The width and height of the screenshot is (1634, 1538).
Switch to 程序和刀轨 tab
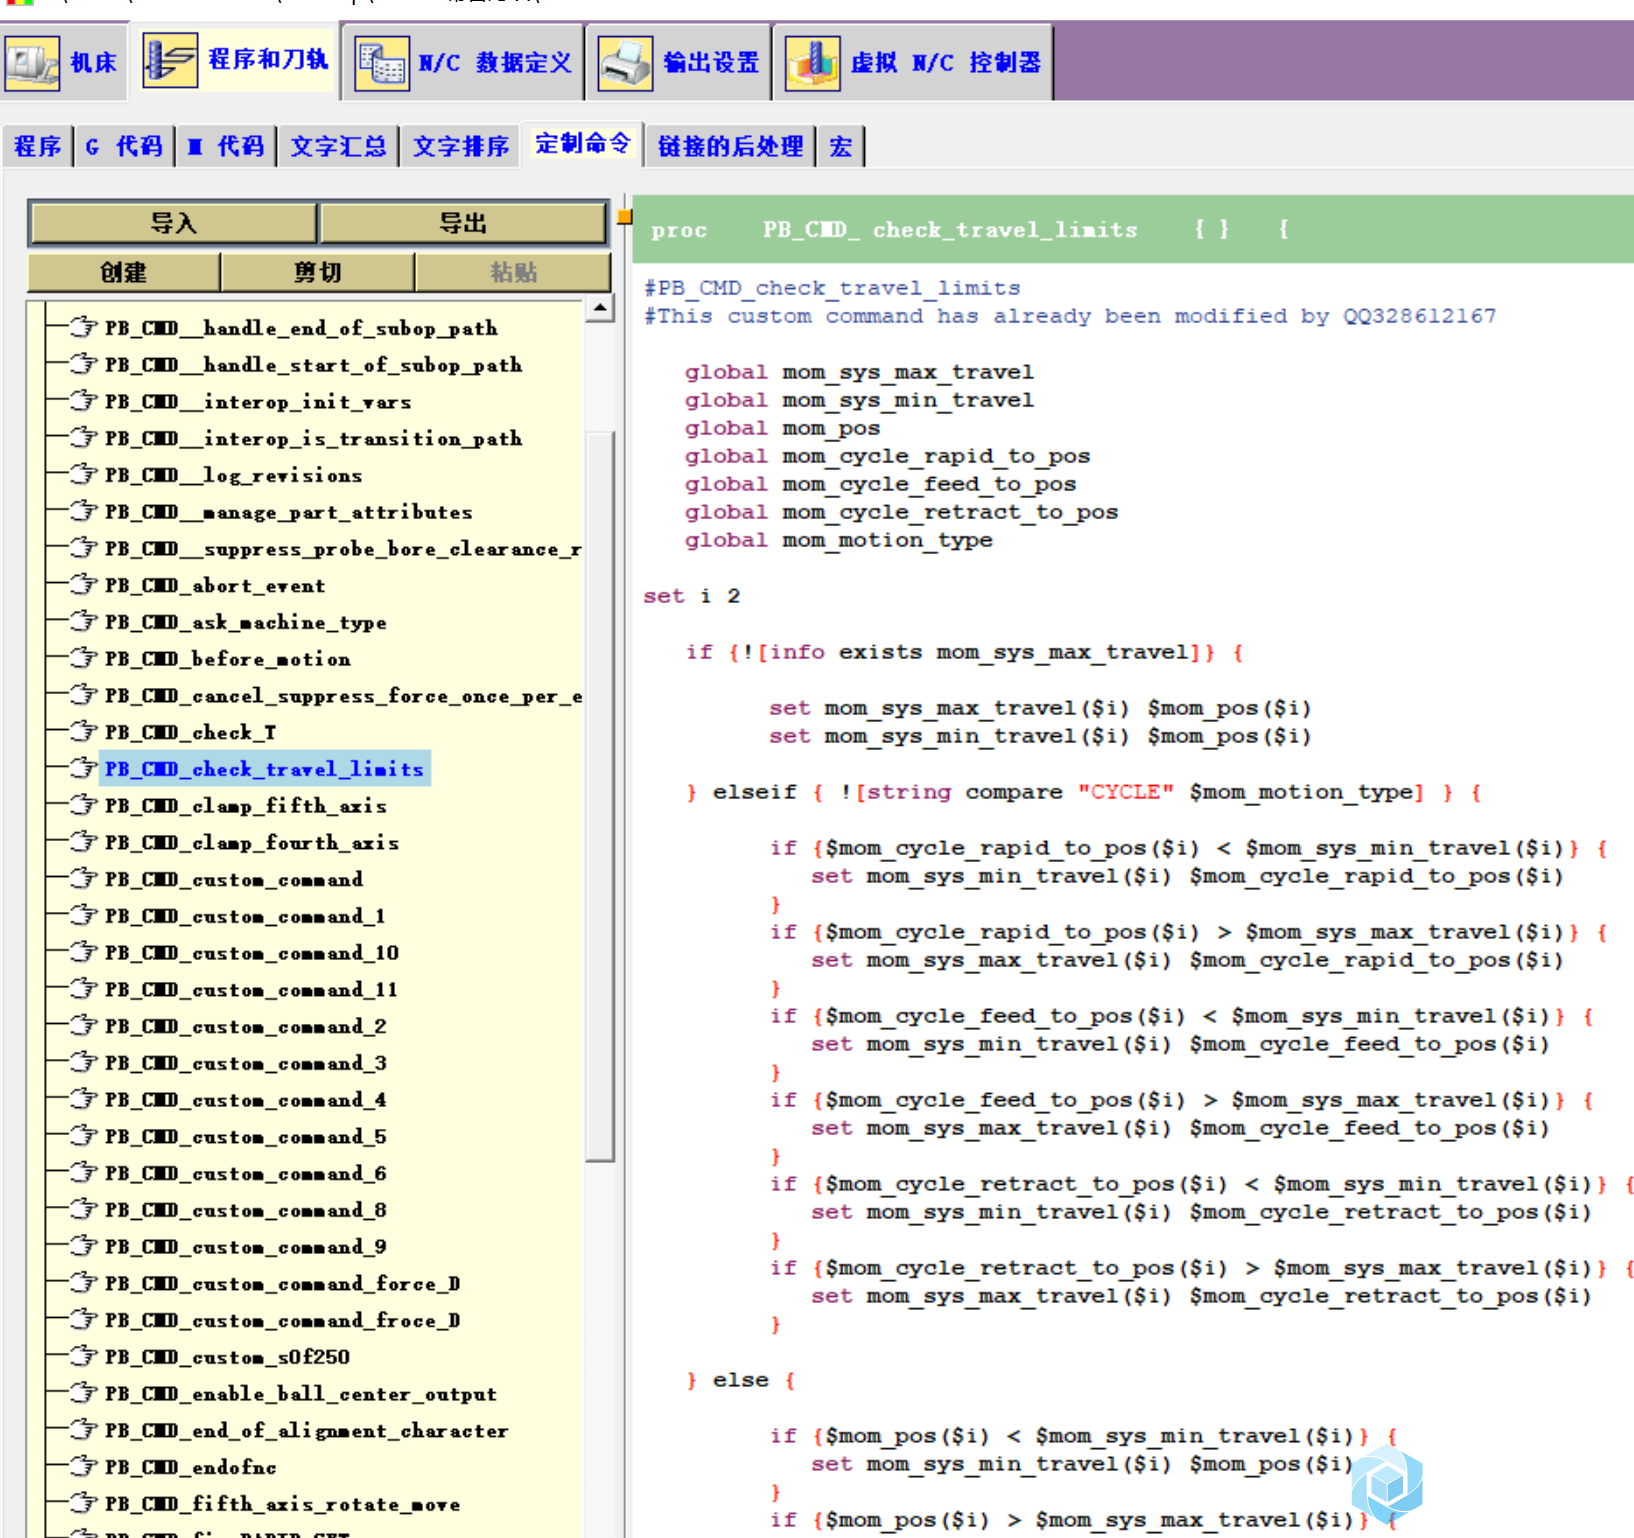(236, 61)
